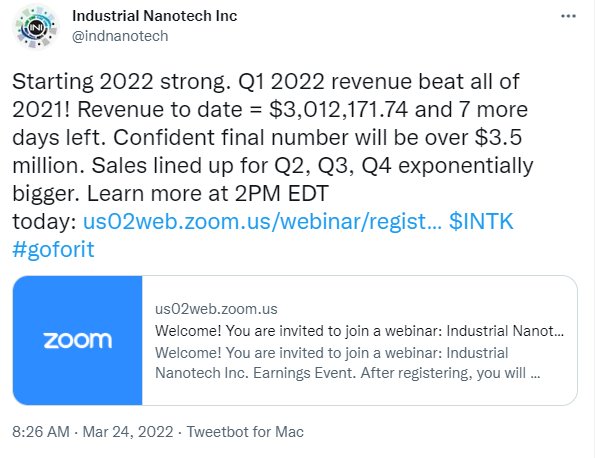Click the us02web.zoom.us domain in card
Screen dimensions: 601x458
coord(216,309)
